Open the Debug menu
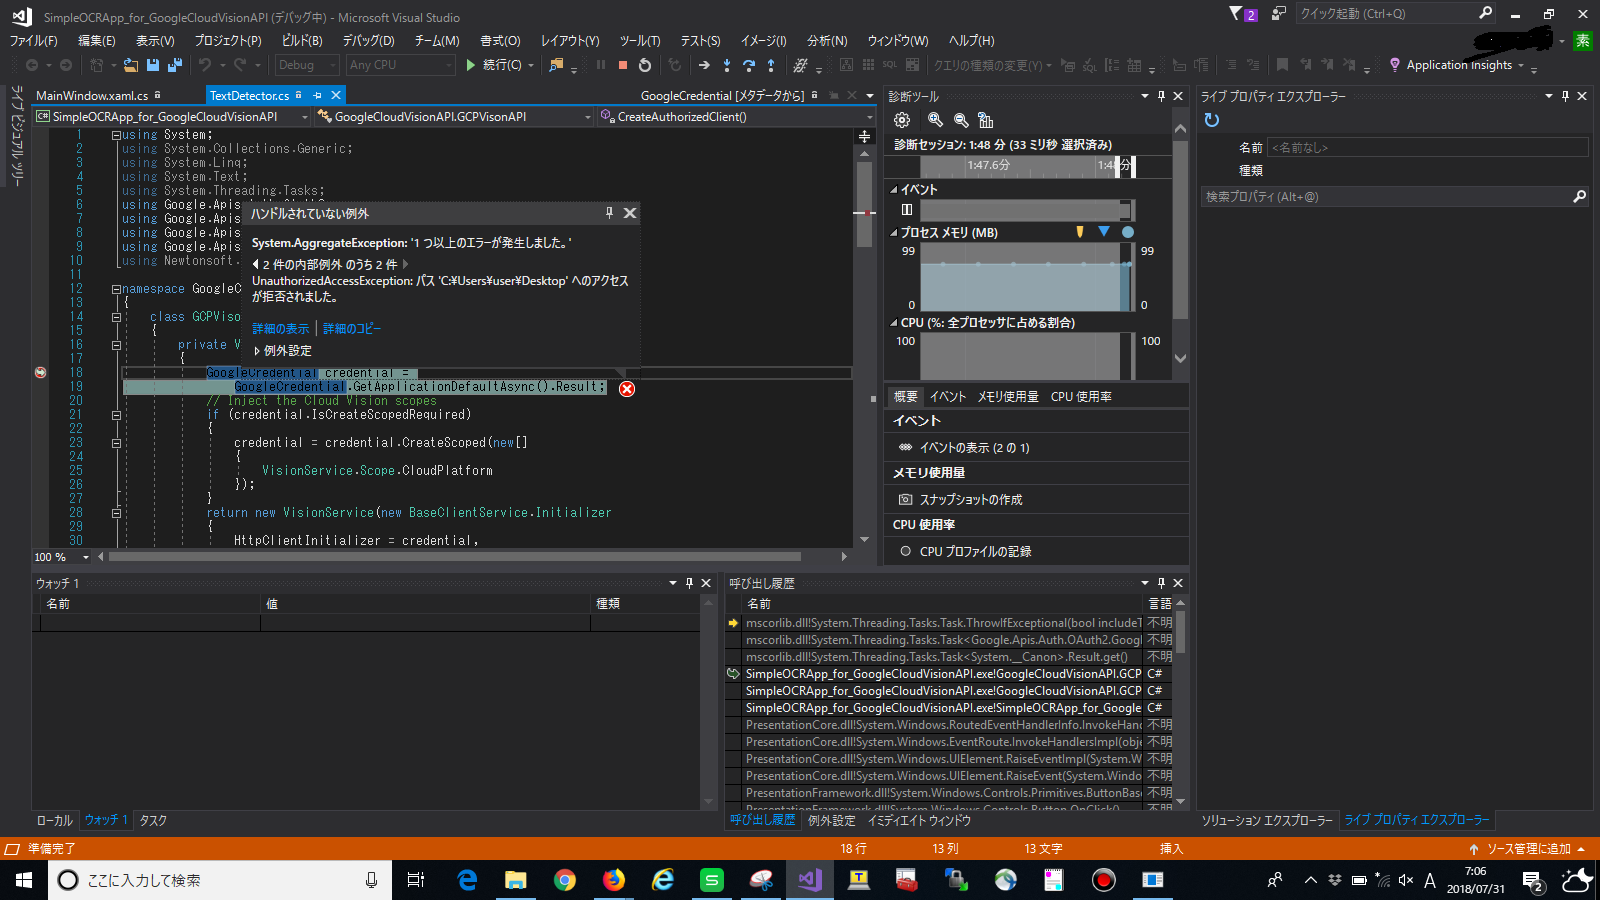 (x=368, y=41)
